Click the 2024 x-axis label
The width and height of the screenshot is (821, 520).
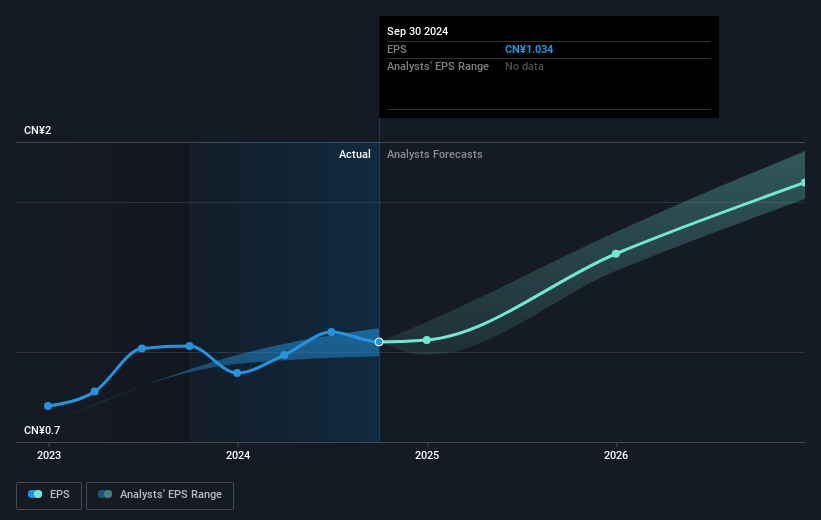click(238, 456)
